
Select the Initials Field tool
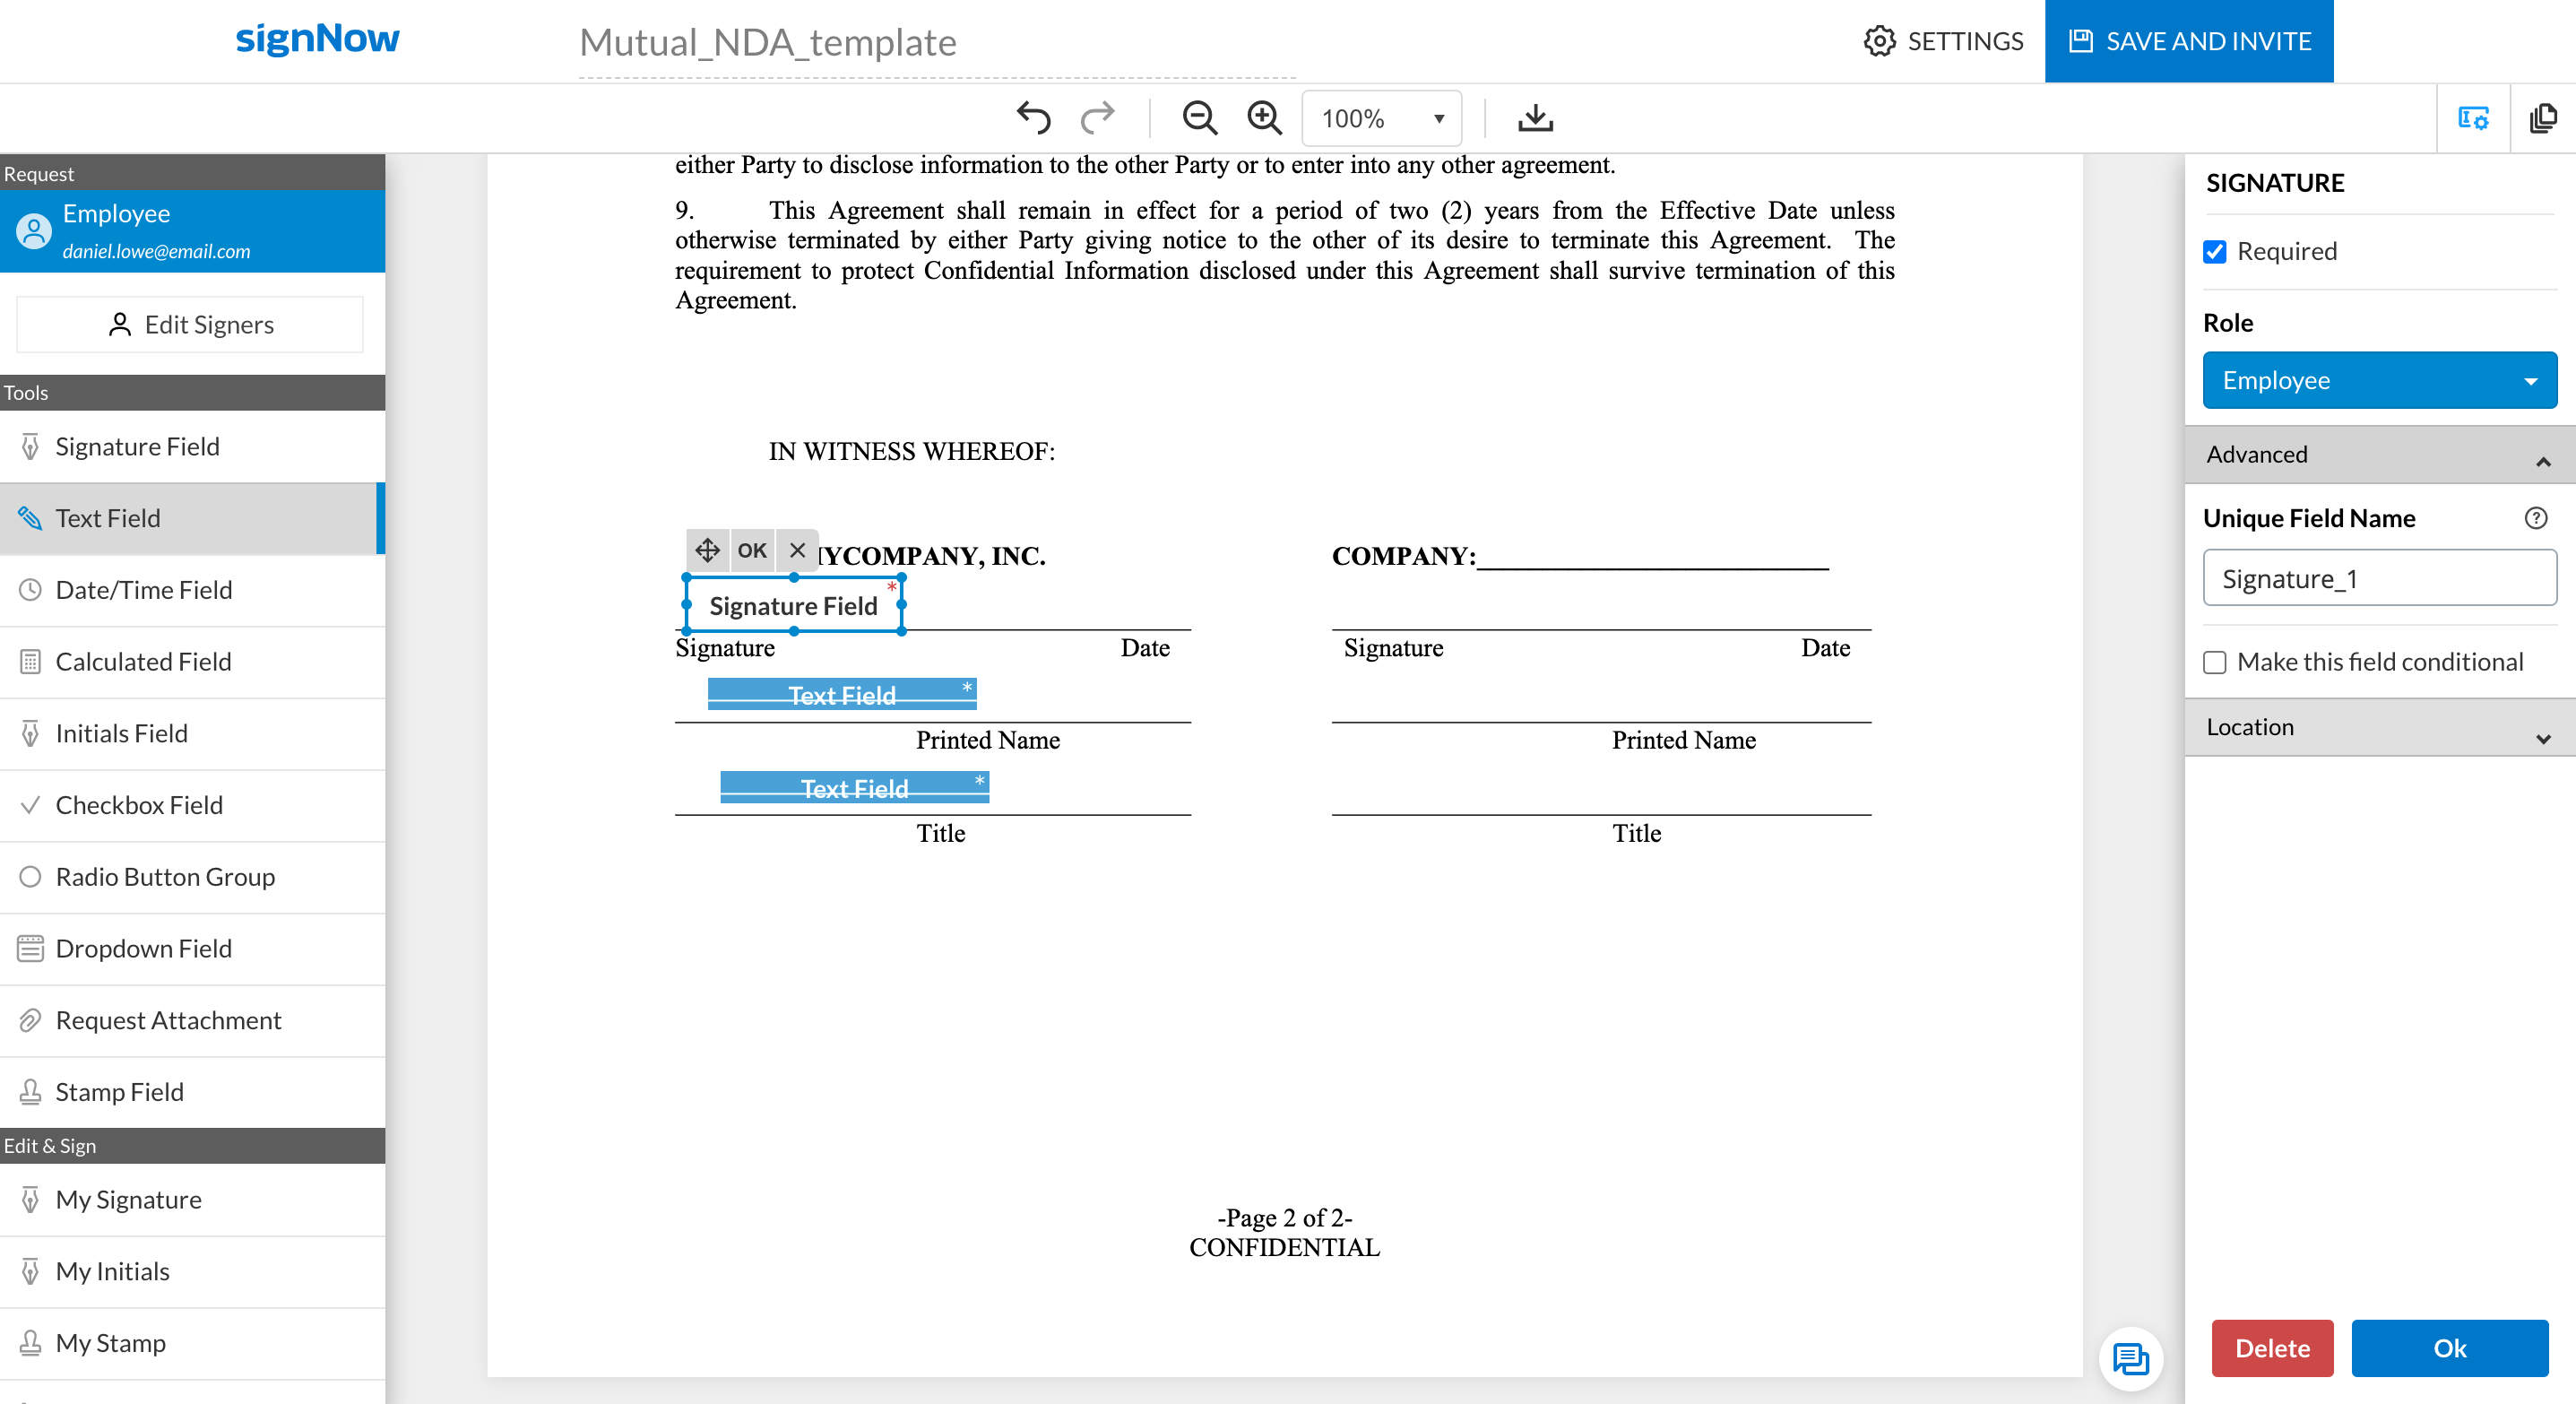(x=121, y=733)
